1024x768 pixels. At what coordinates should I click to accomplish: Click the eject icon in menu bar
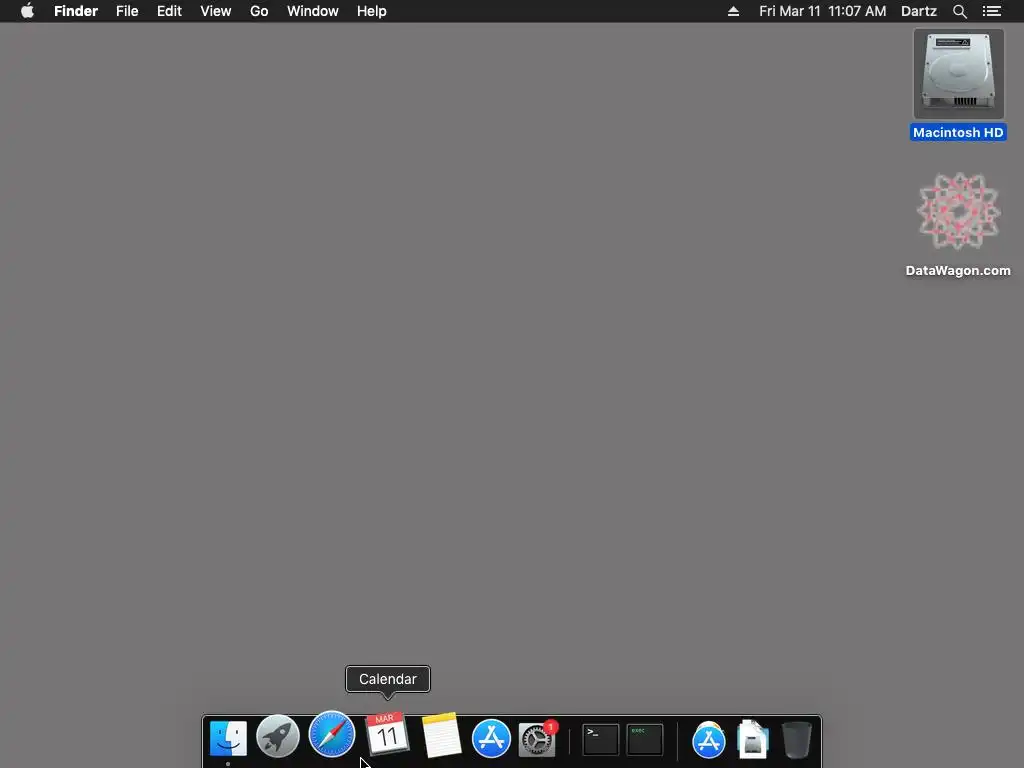tap(733, 11)
